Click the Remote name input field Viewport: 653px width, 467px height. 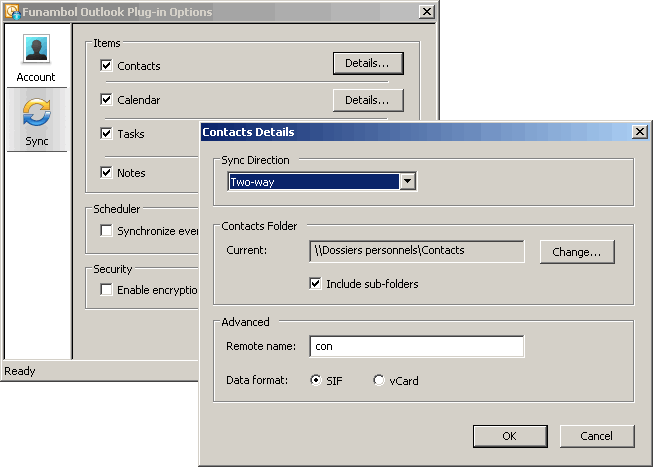point(417,346)
